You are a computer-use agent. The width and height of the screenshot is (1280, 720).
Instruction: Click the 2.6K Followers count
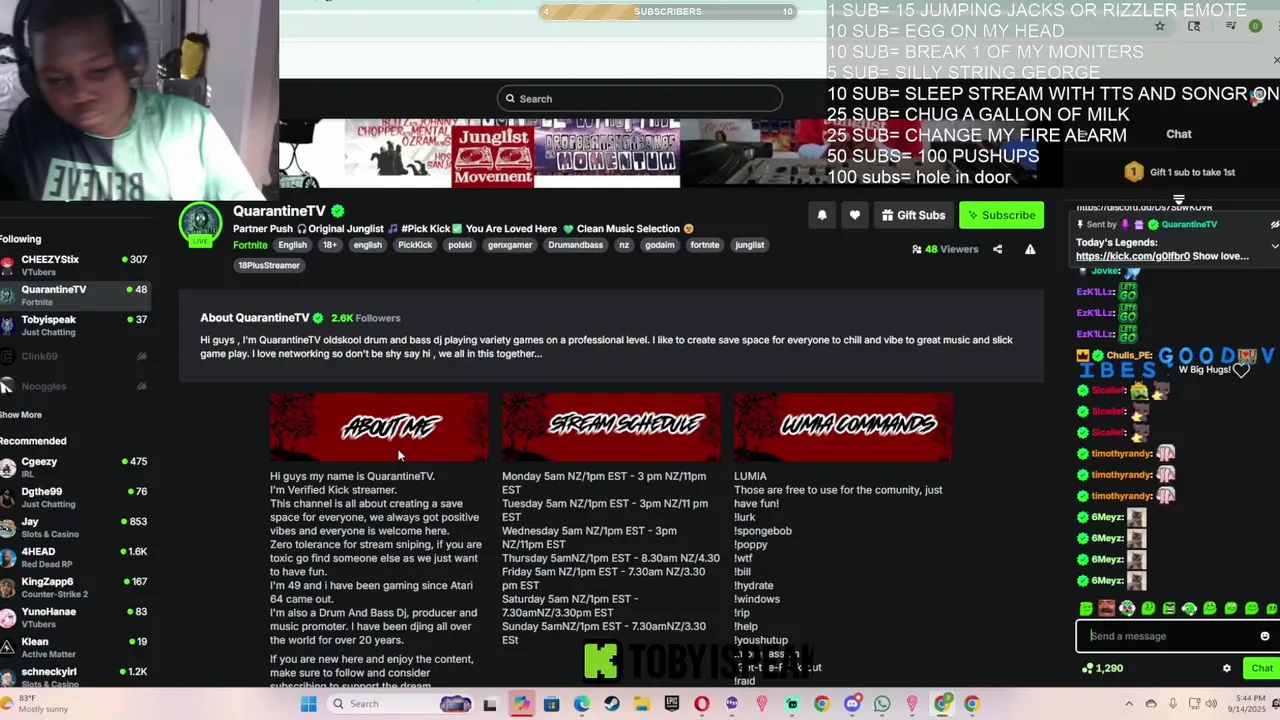[366, 318]
